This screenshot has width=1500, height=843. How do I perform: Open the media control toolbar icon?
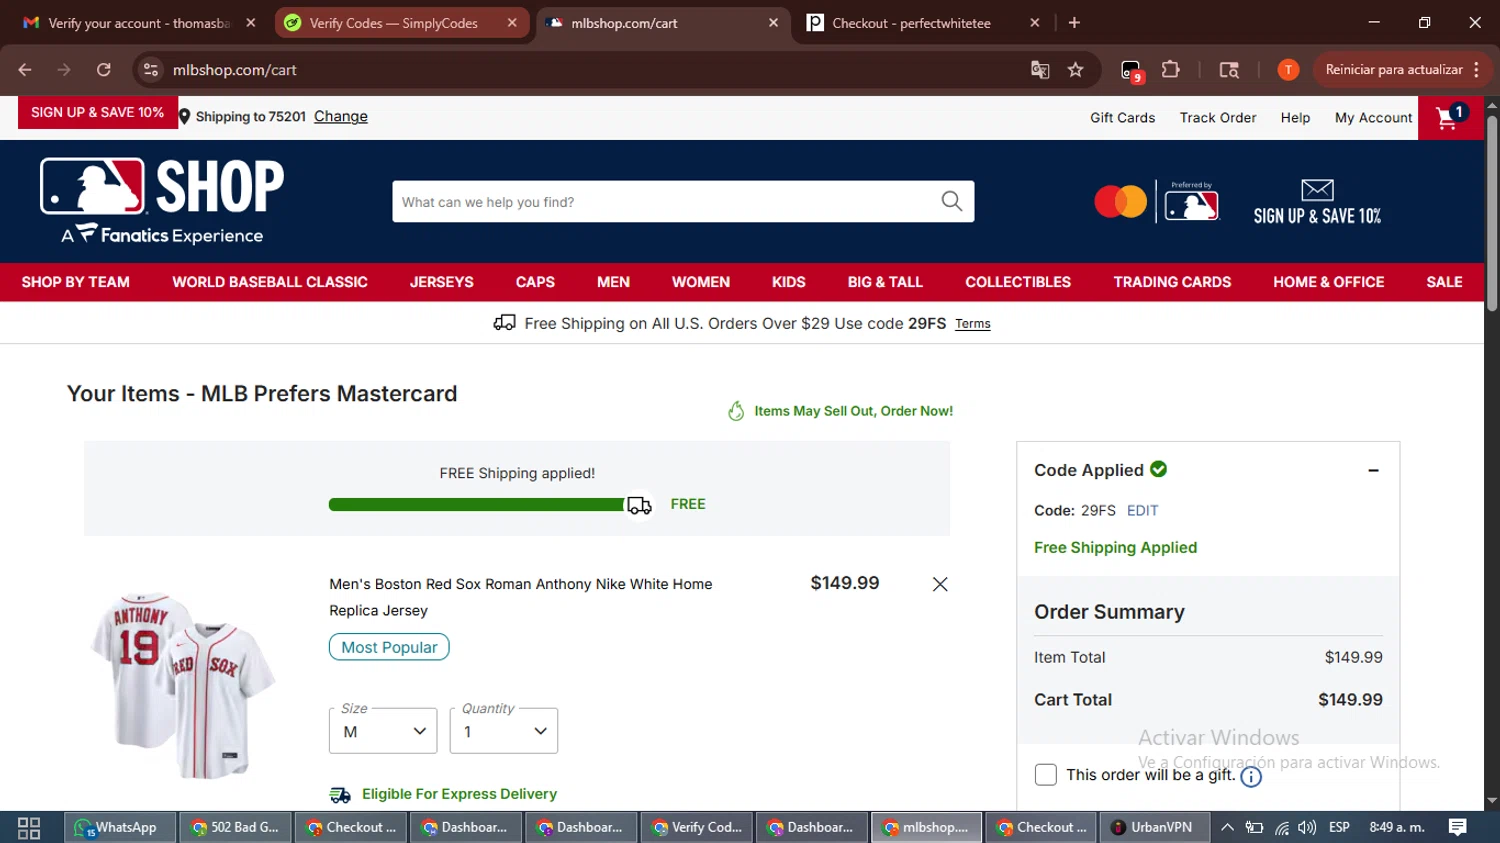pyautogui.click(x=1229, y=70)
